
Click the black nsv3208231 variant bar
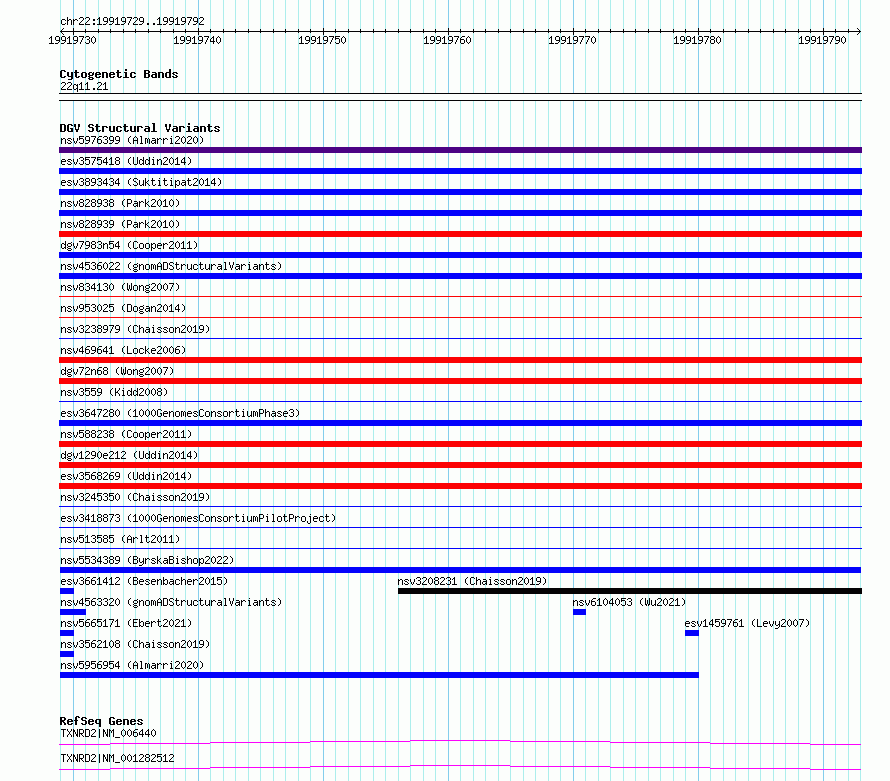pyautogui.click(x=630, y=591)
